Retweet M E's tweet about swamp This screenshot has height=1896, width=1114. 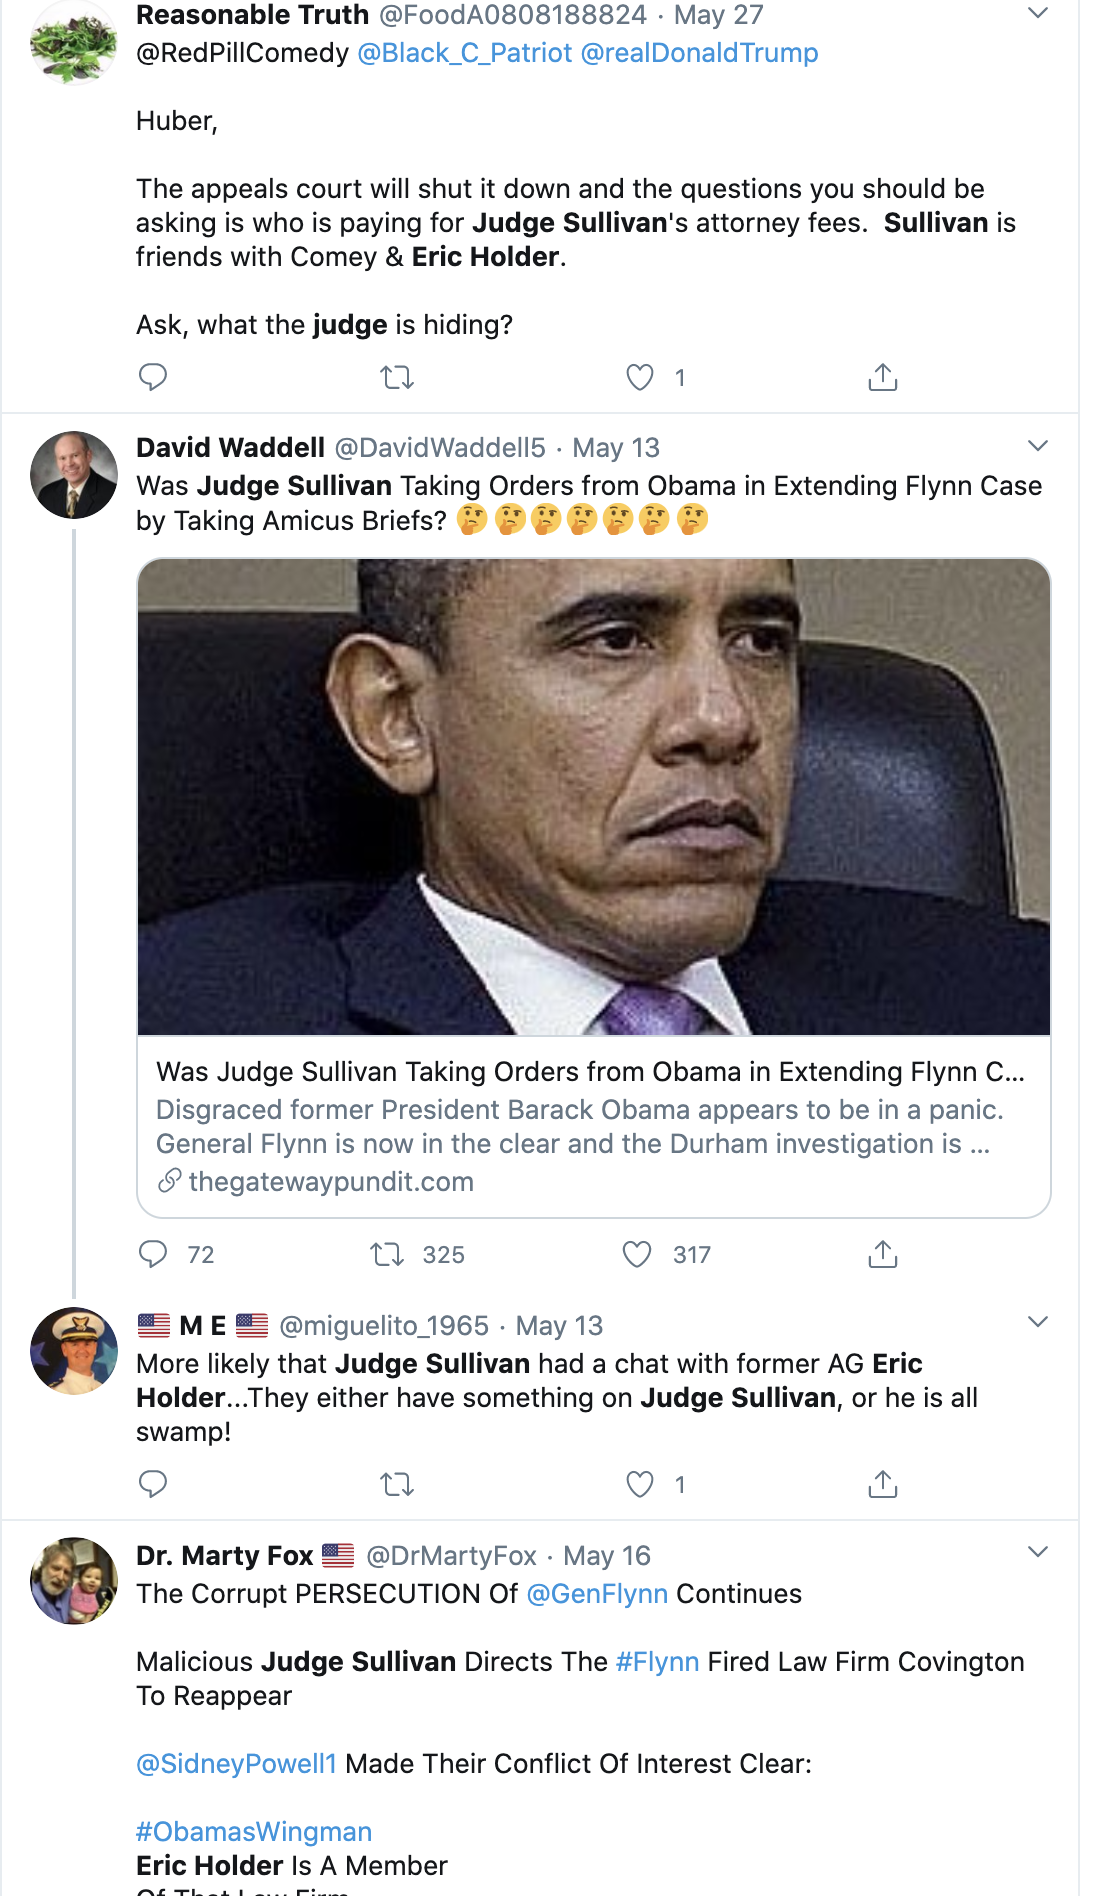click(397, 1484)
